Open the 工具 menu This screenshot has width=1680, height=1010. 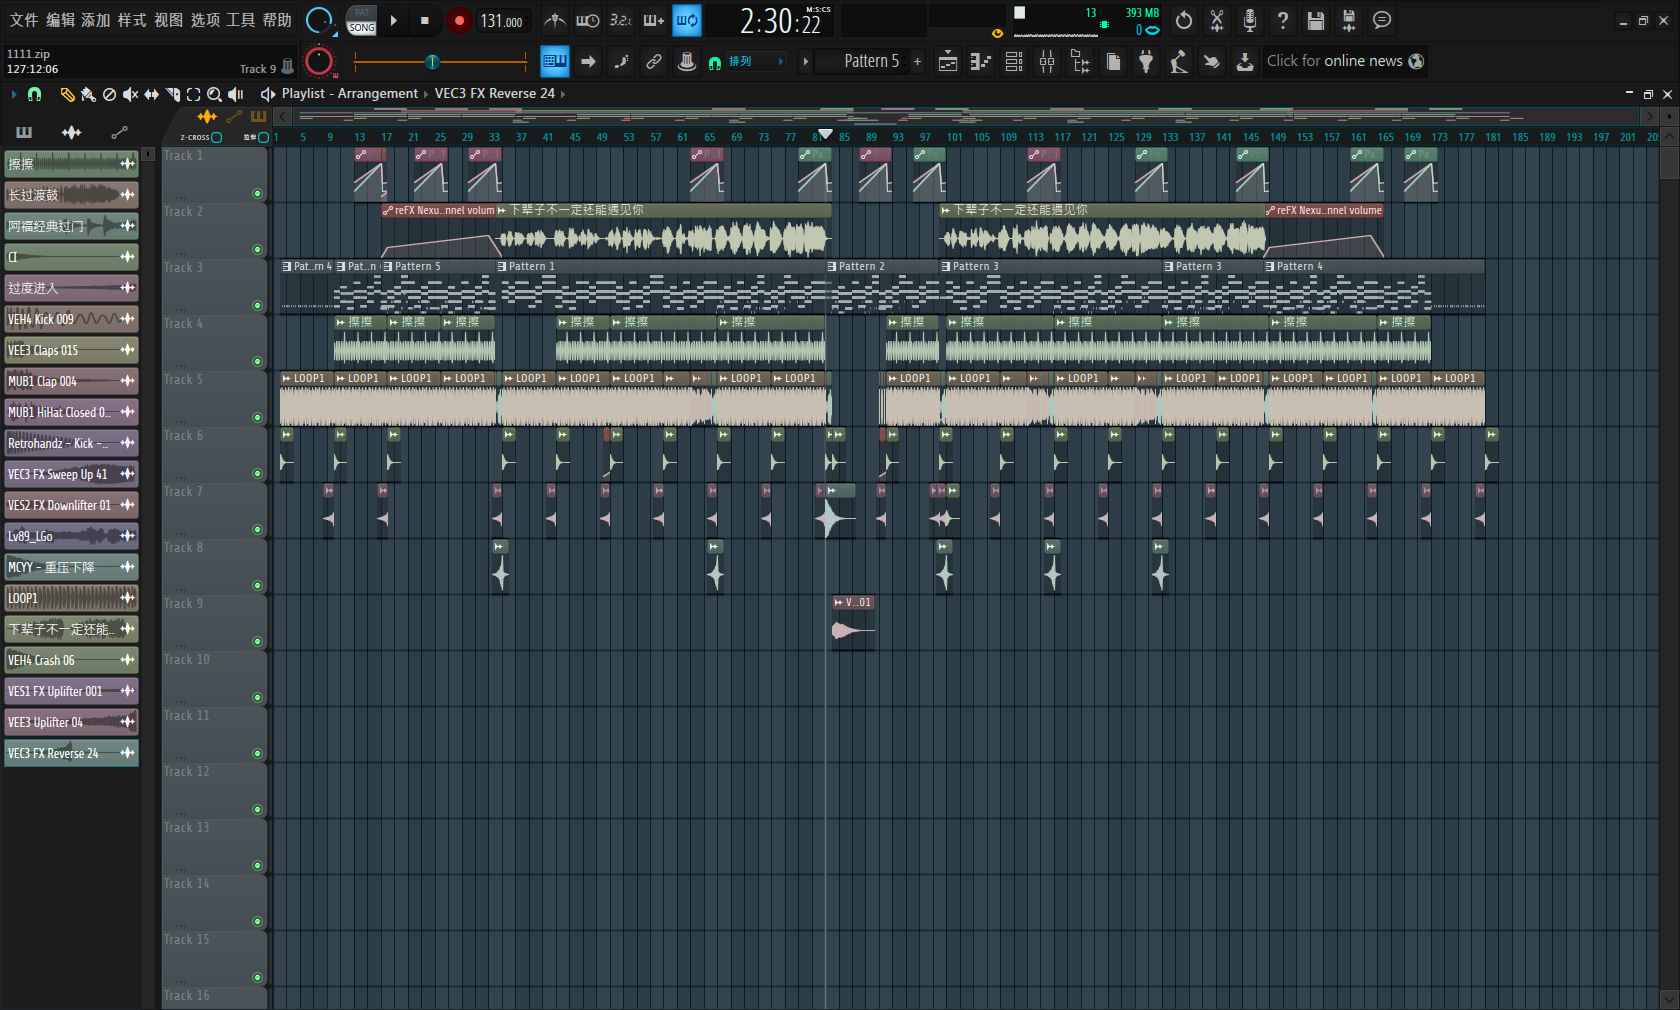[240, 21]
